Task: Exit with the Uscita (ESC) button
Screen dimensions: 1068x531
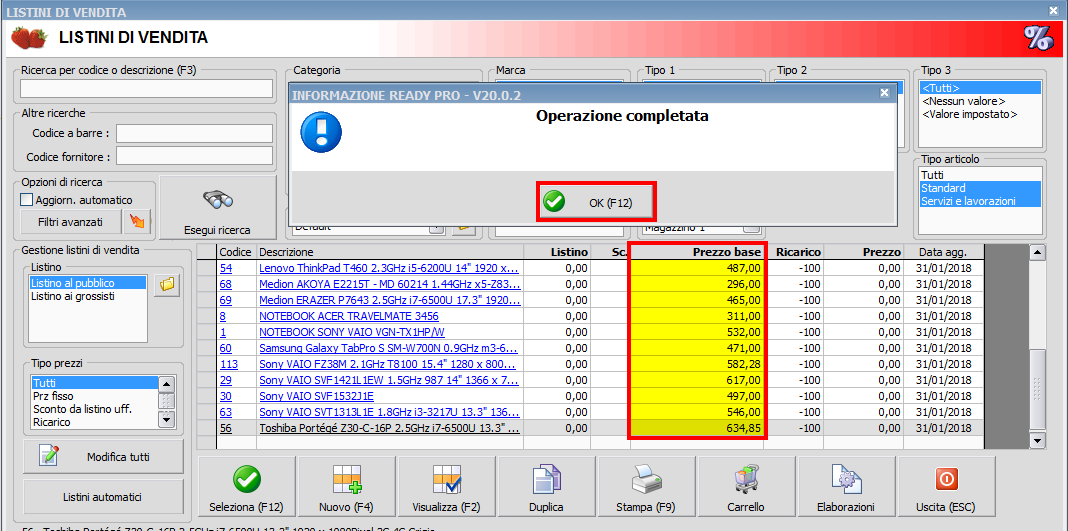Action: point(946,487)
